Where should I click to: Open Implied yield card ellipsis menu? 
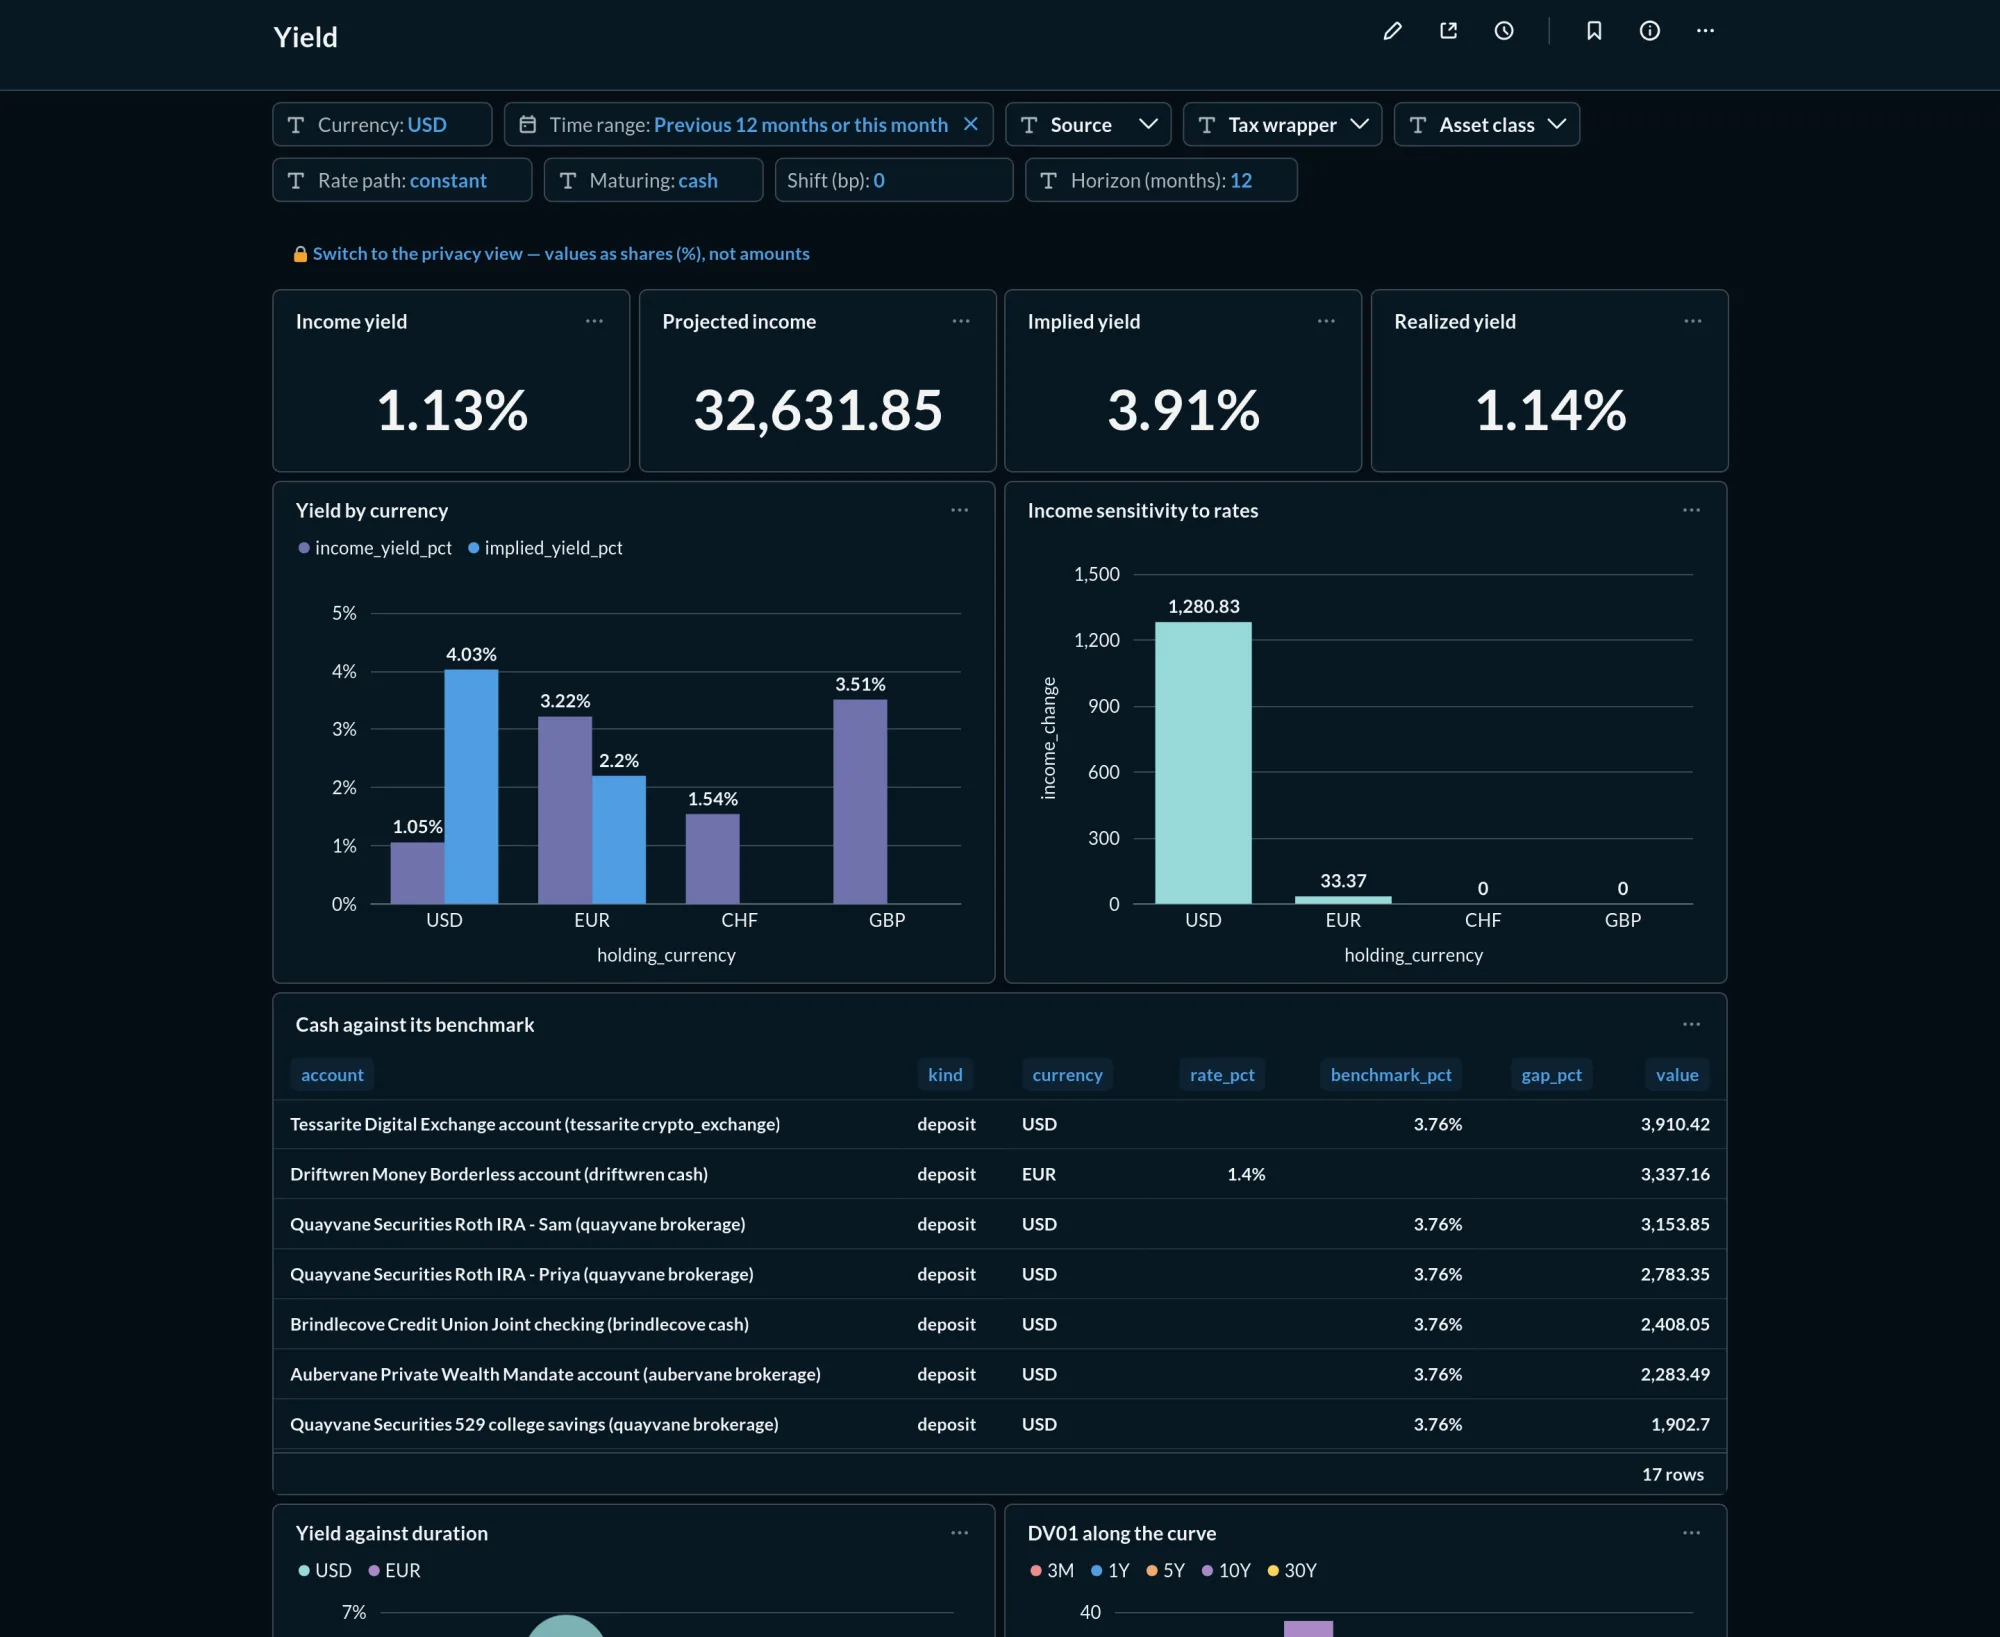(1326, 321)
